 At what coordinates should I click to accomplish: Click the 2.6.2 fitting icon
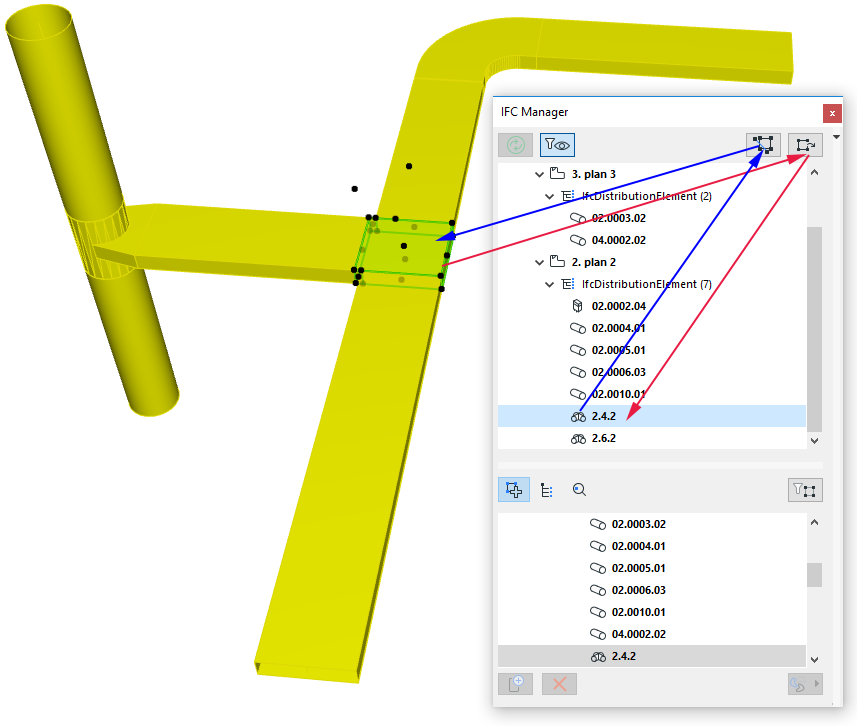(578, 438)
